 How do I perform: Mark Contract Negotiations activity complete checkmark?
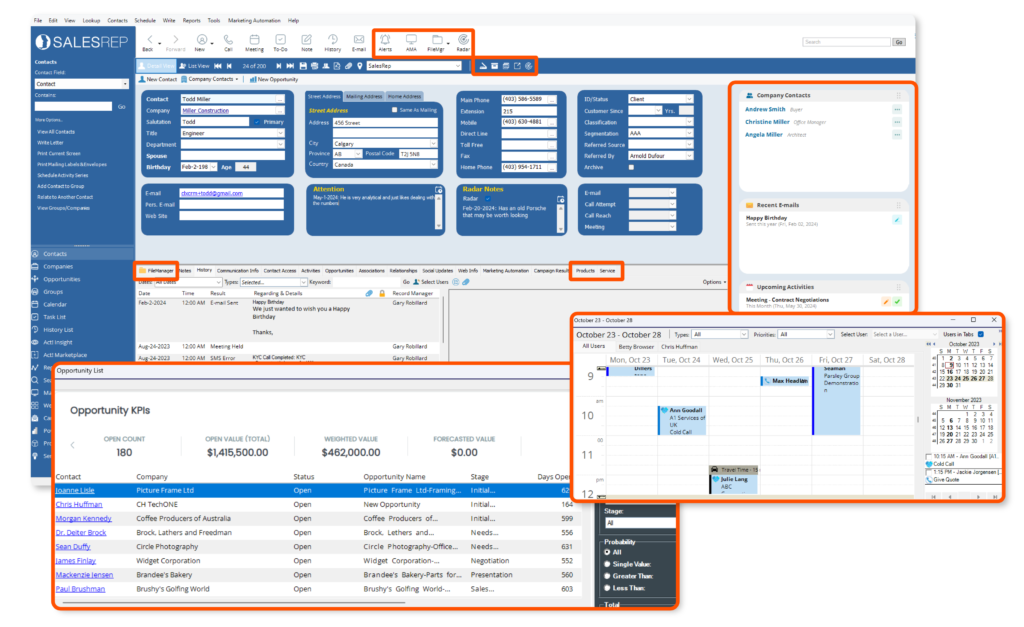coord(897,302)
